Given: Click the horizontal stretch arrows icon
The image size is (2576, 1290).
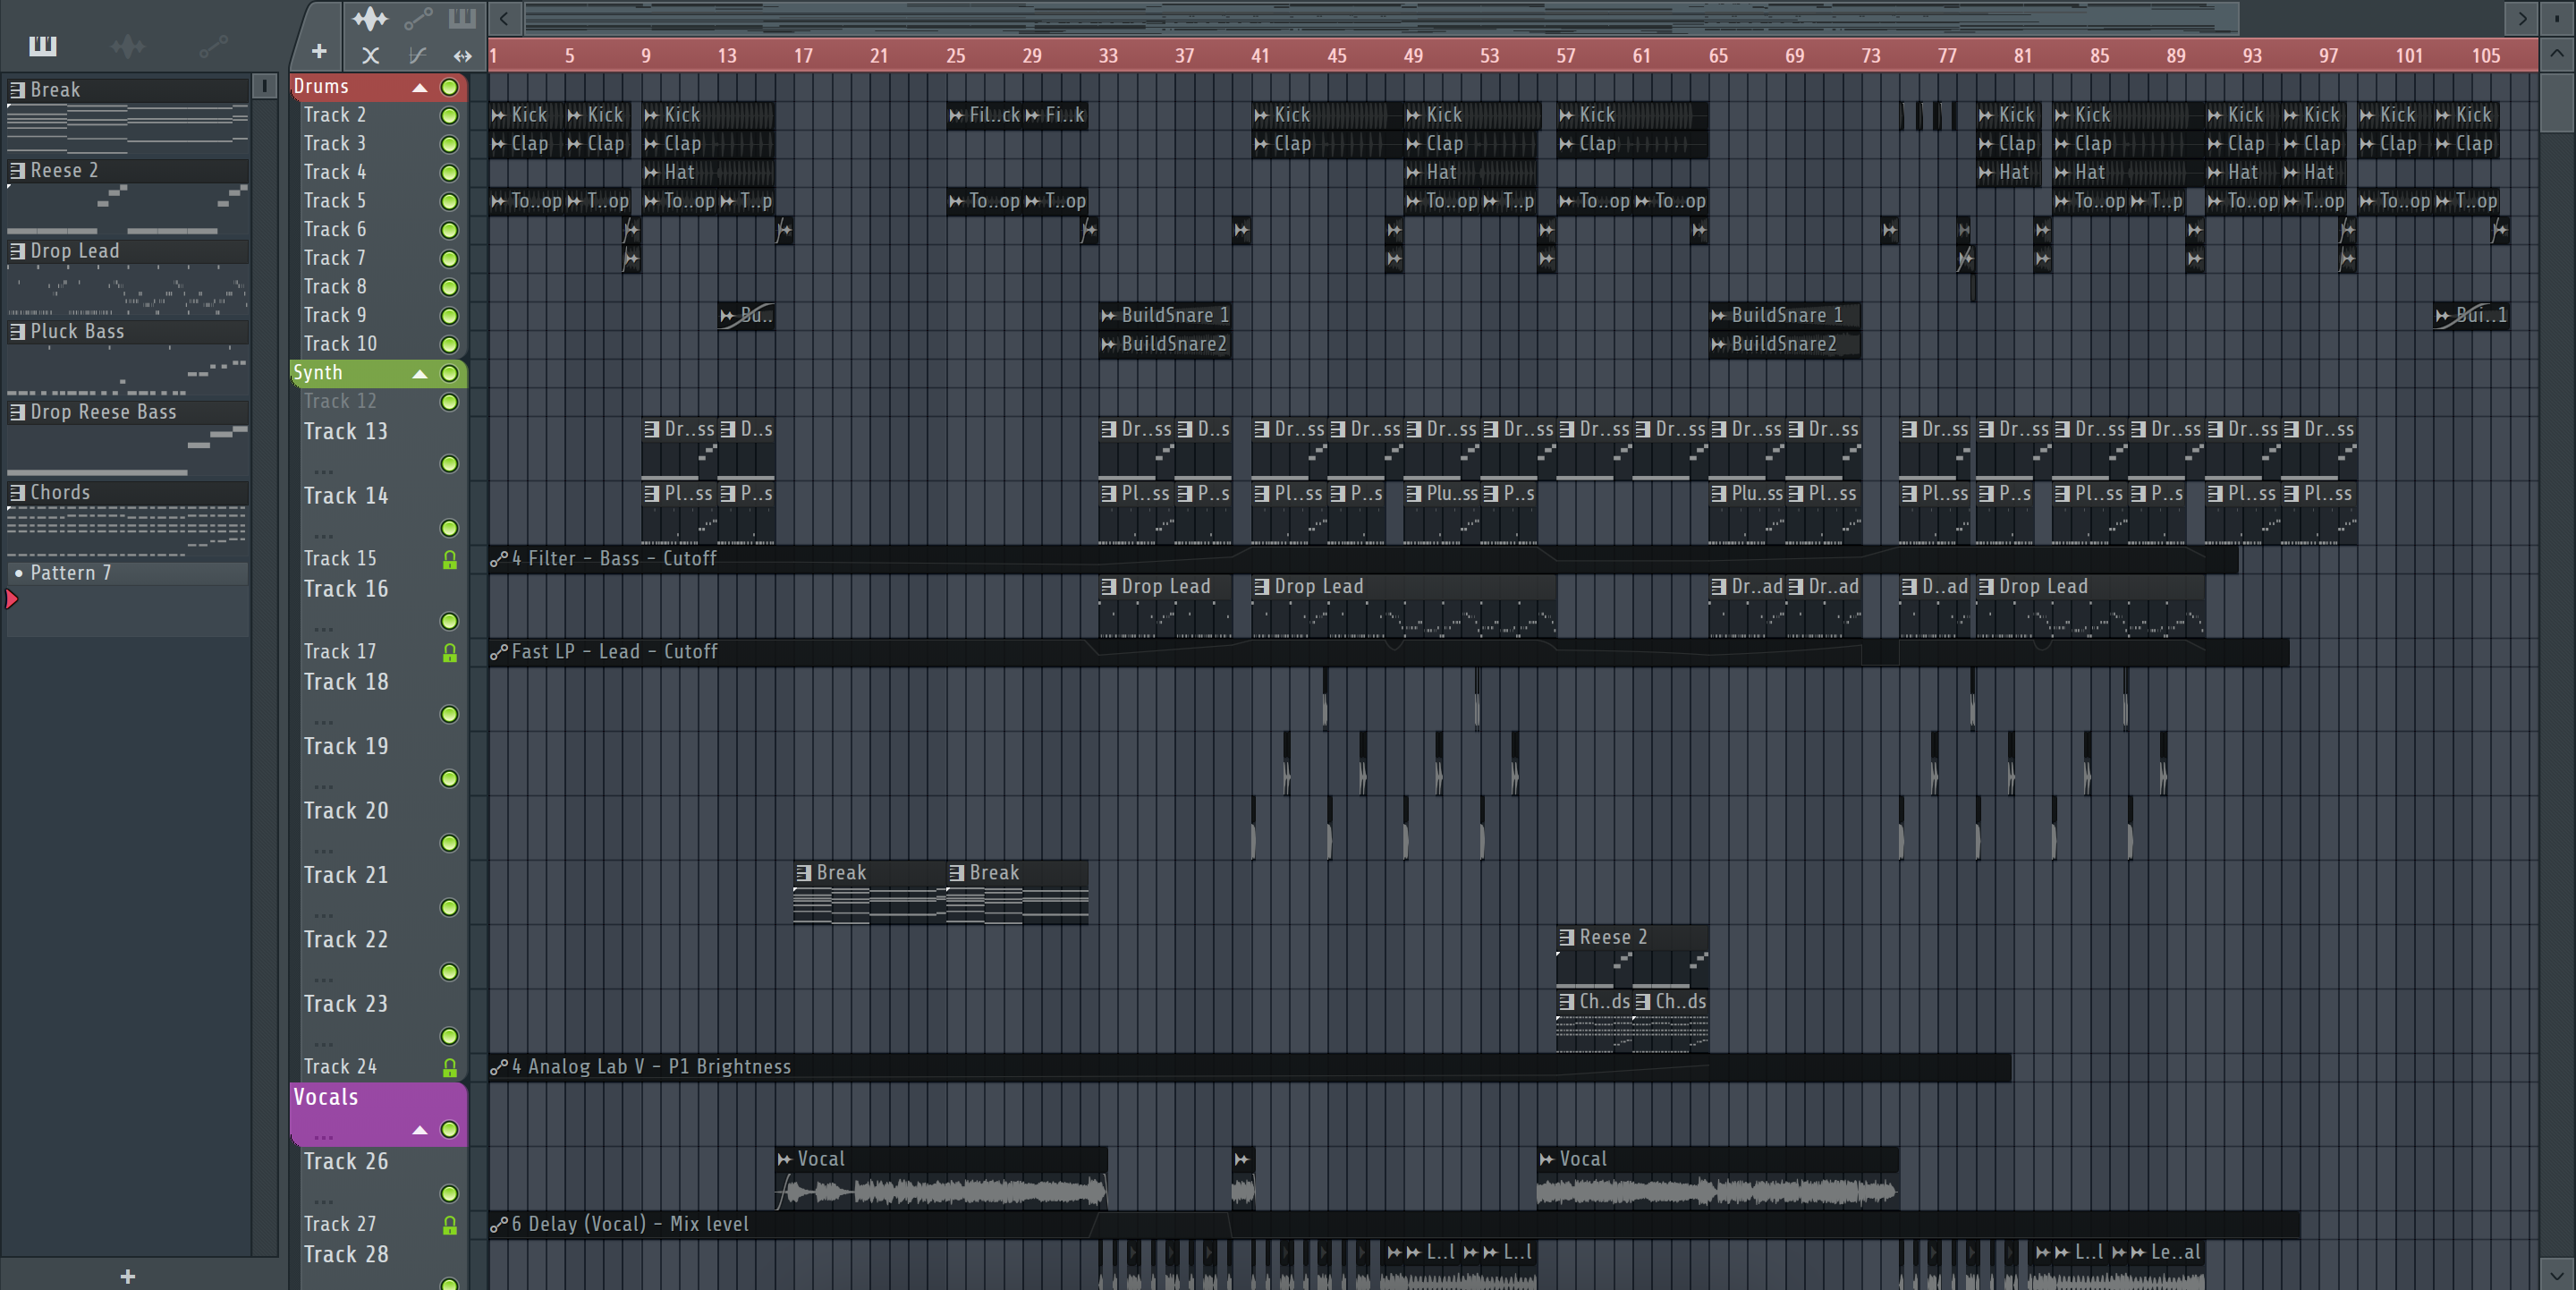Looking at the screenshot, I should (x=462, y=55).
